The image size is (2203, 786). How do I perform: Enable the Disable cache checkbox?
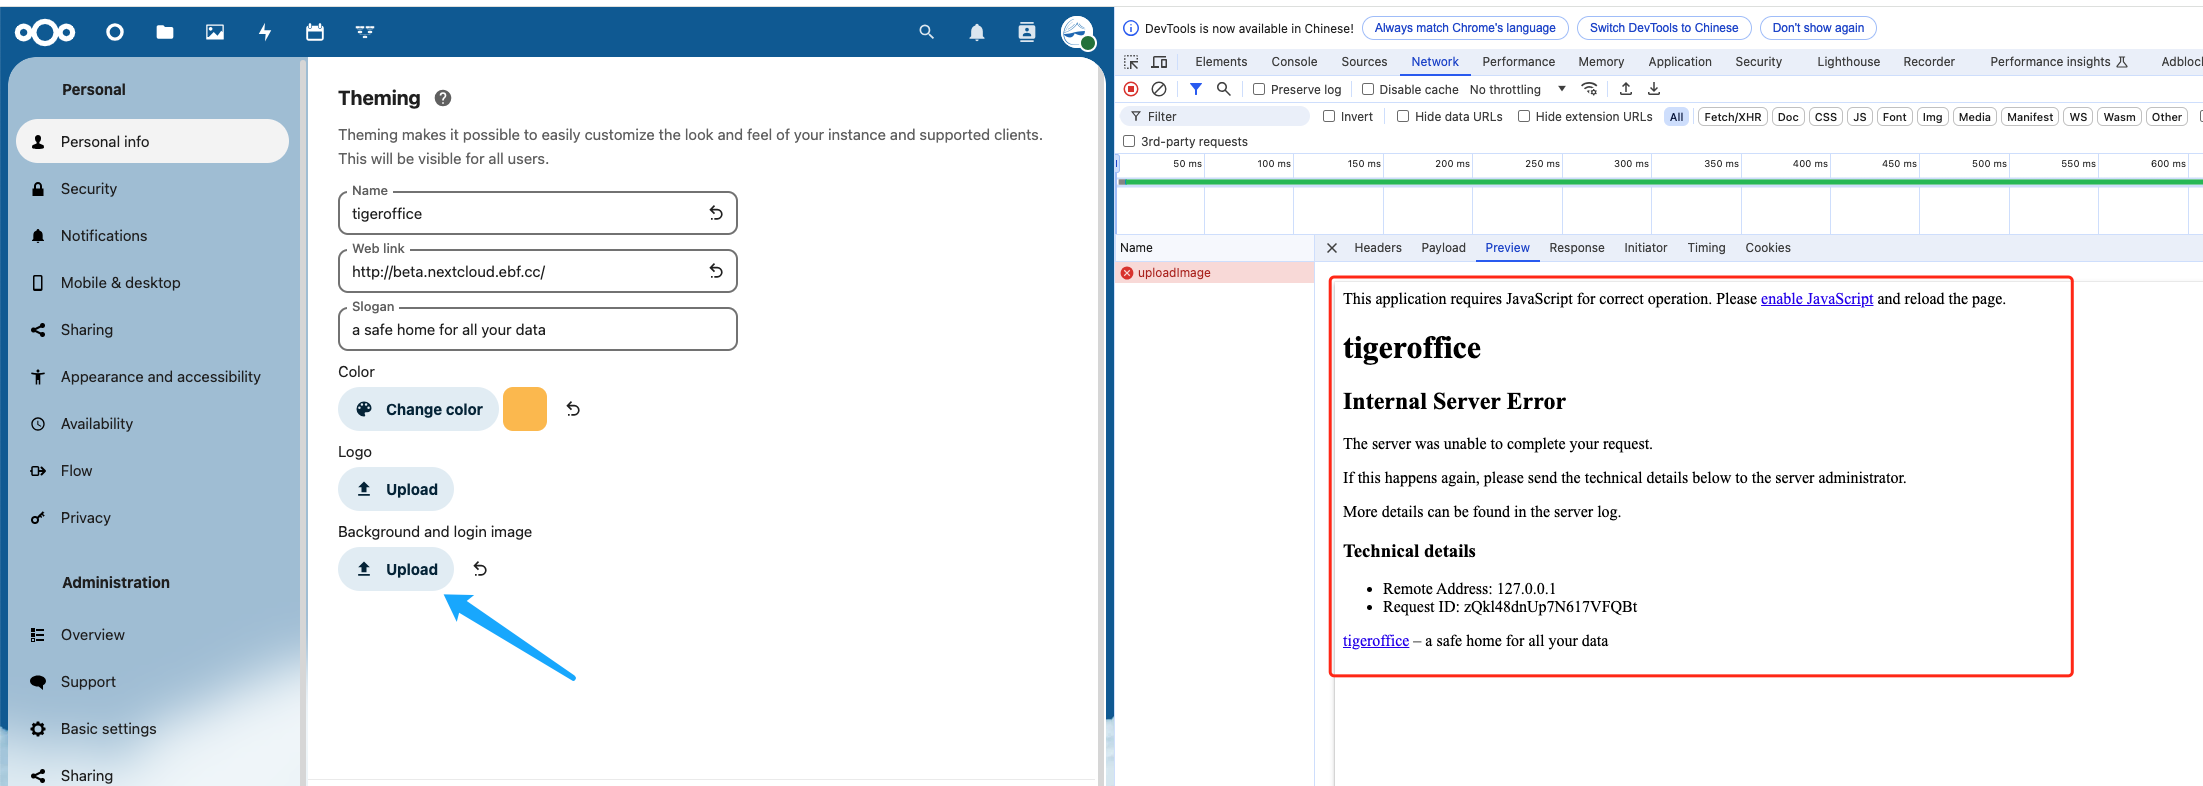[x=1368, y=89]
